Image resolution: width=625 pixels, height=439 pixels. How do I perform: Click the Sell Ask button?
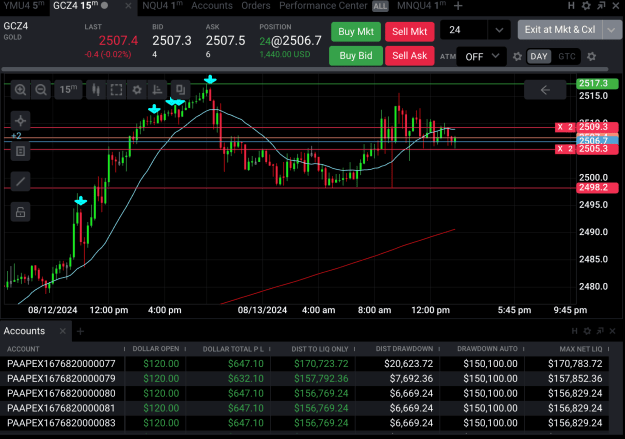[409, 56]
